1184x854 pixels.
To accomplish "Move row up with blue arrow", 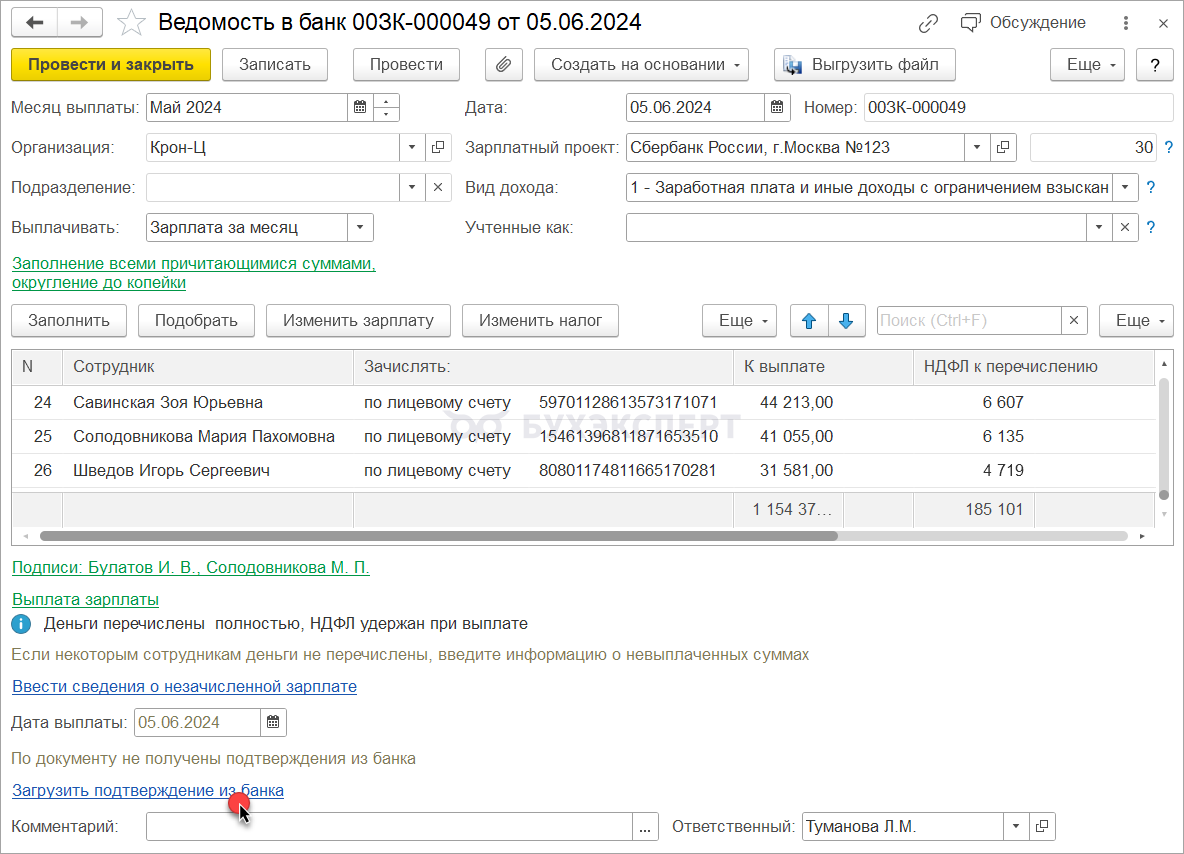I will click(x=809, y=321).
